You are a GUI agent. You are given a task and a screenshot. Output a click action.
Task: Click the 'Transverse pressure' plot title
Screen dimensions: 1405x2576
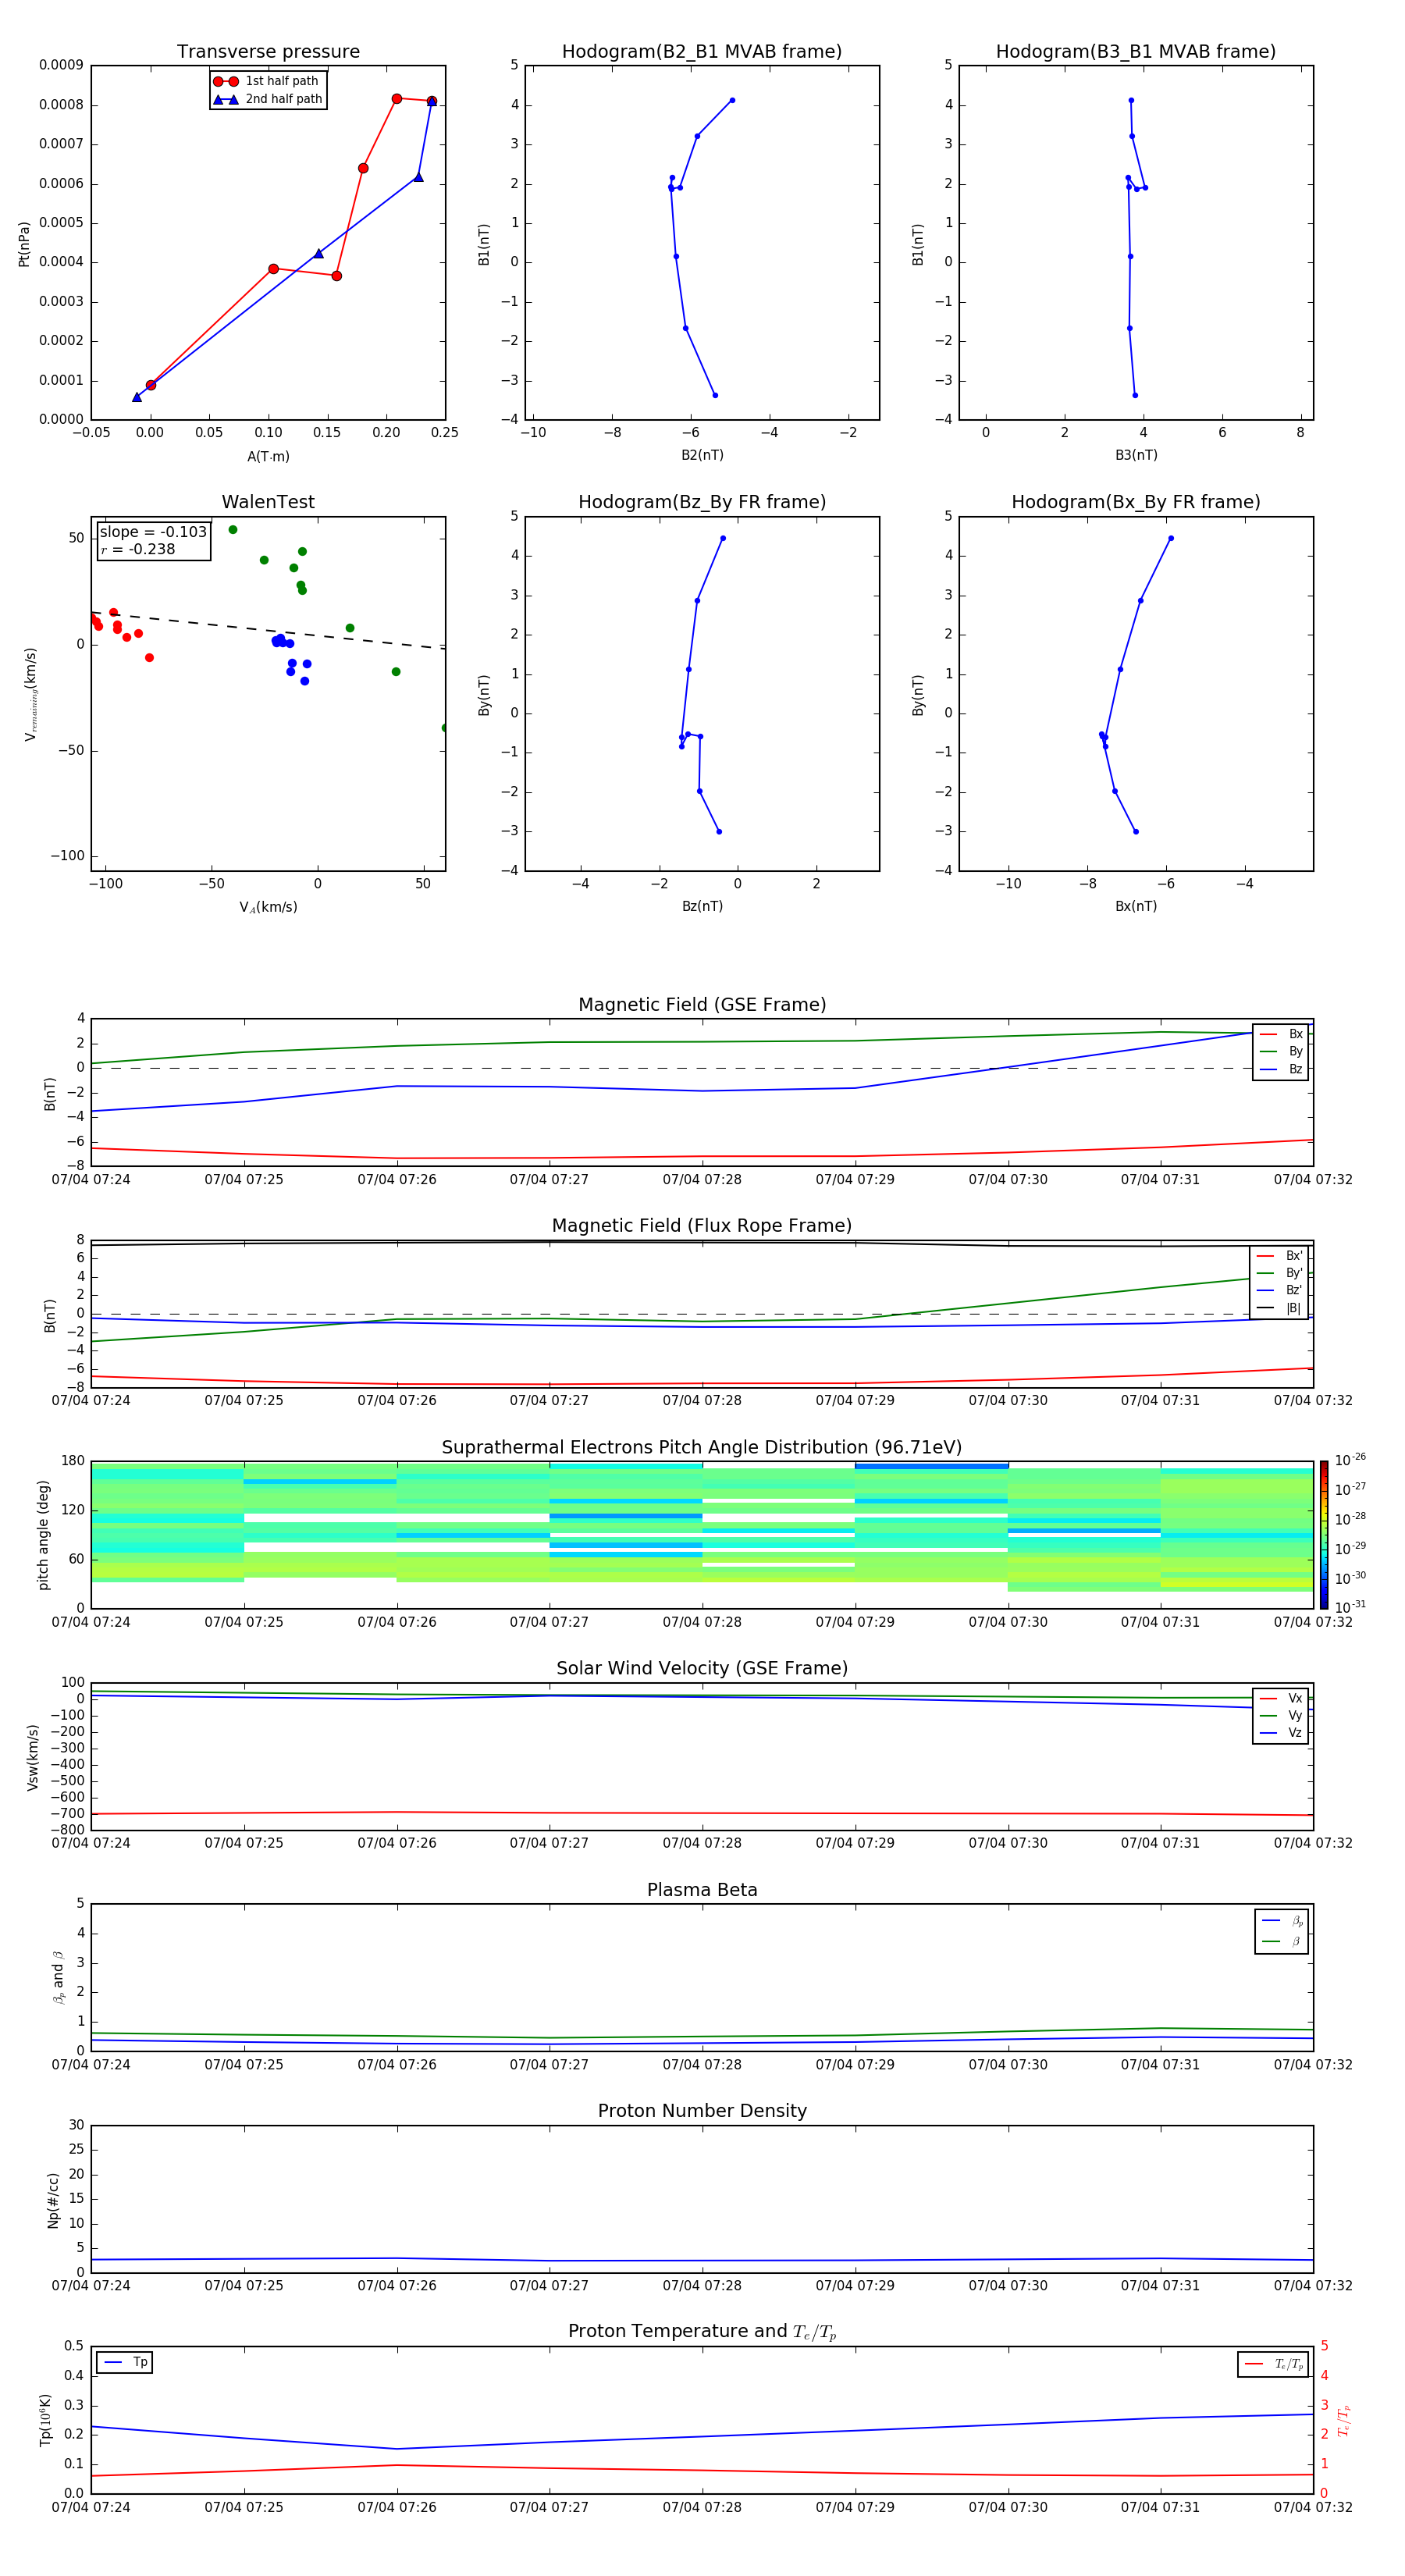click(268, 51)
